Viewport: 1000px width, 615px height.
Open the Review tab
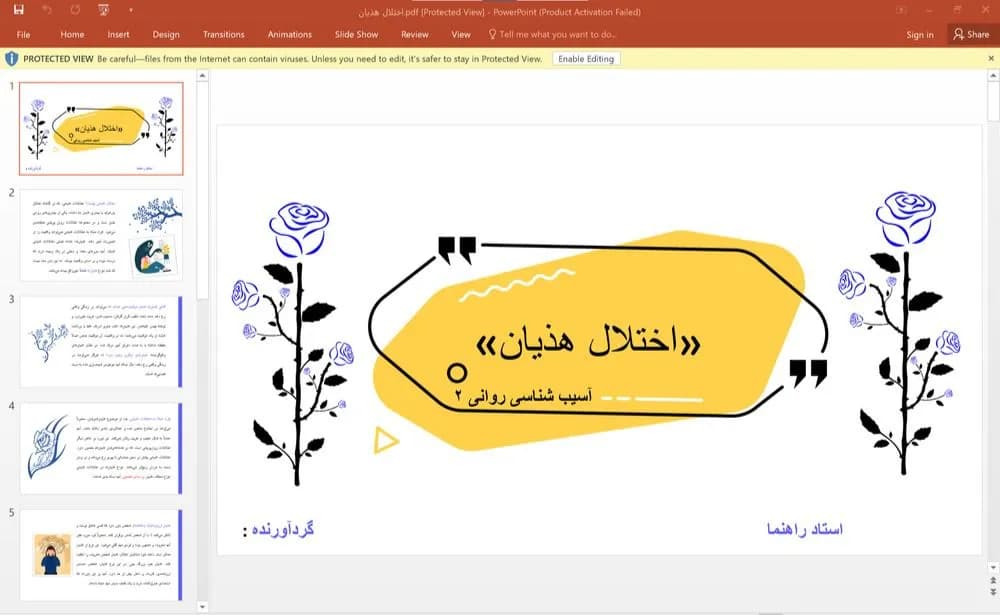pyautogui.click(x=415, y=34)
